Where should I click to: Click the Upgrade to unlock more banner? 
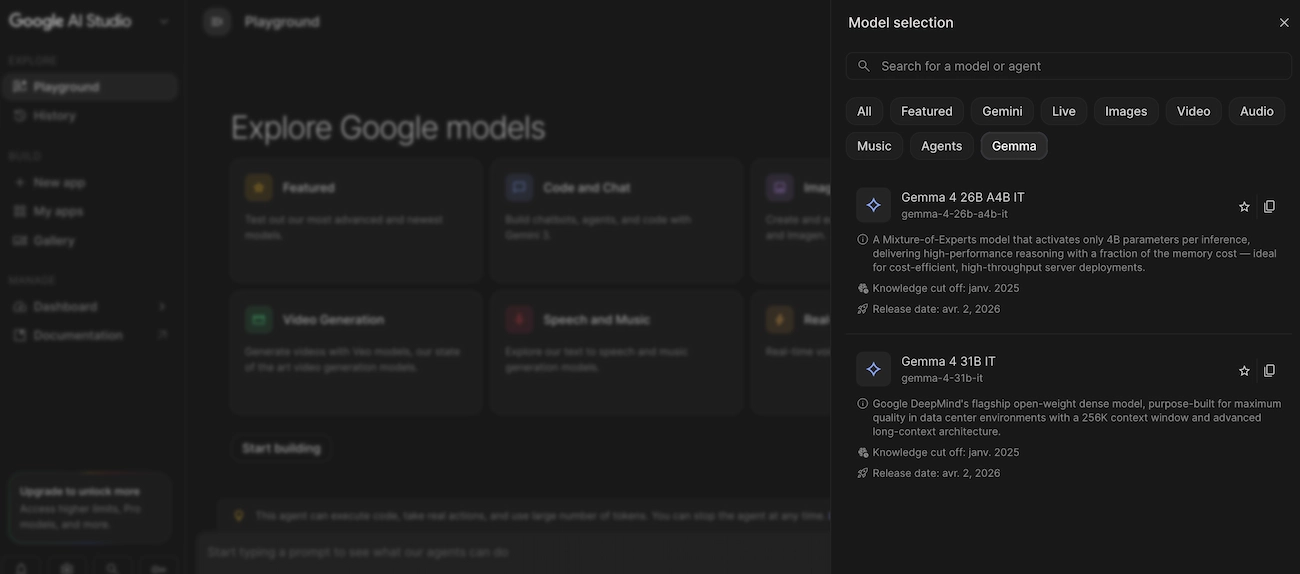[89, 508]
